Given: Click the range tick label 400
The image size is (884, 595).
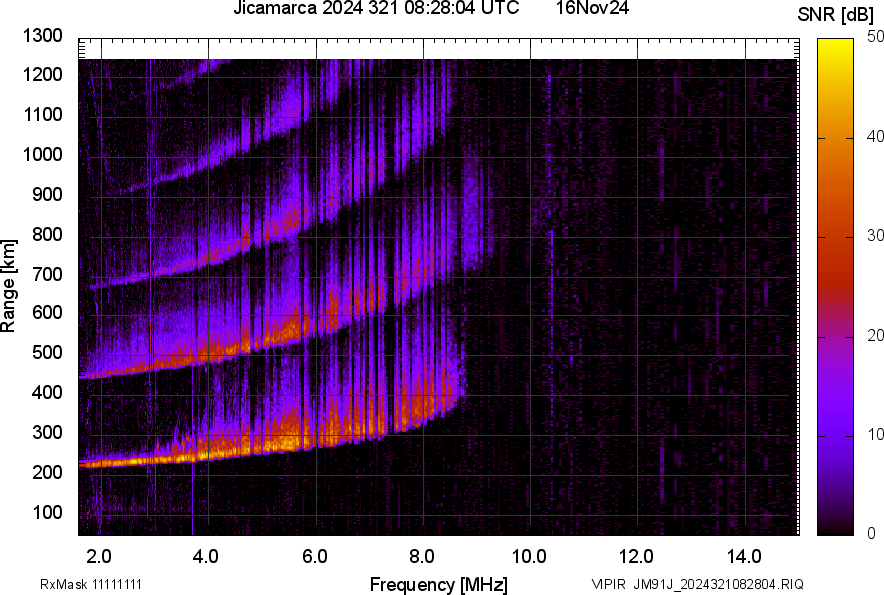Looking at the screenshot, I should point(47,393).
